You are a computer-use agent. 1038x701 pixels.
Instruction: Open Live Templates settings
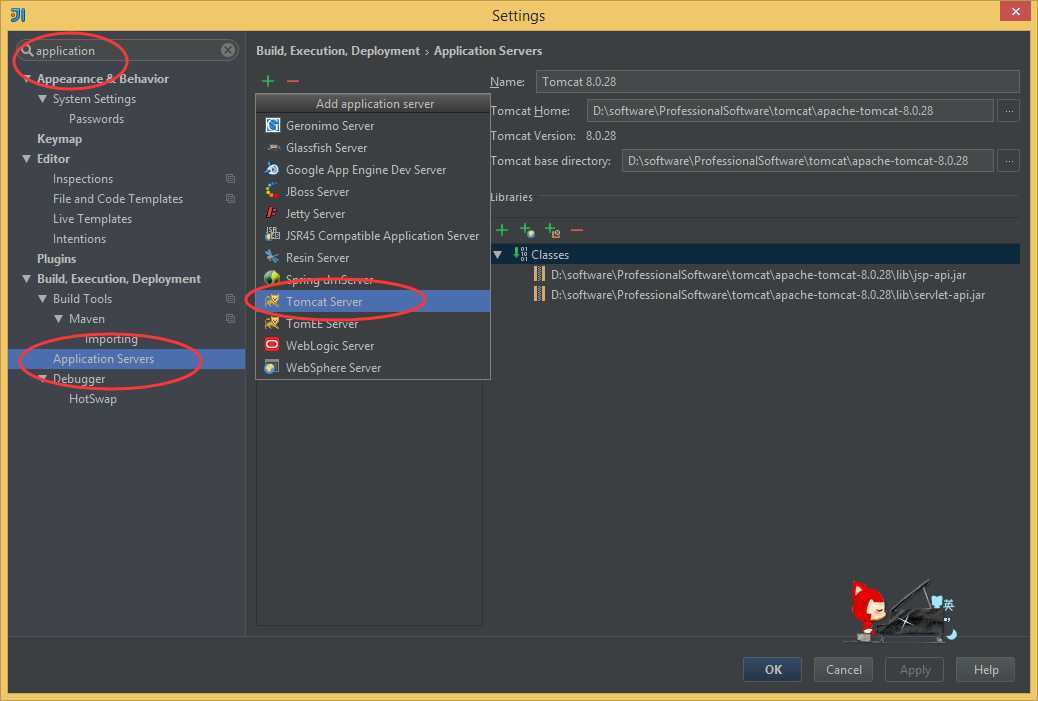92,218
